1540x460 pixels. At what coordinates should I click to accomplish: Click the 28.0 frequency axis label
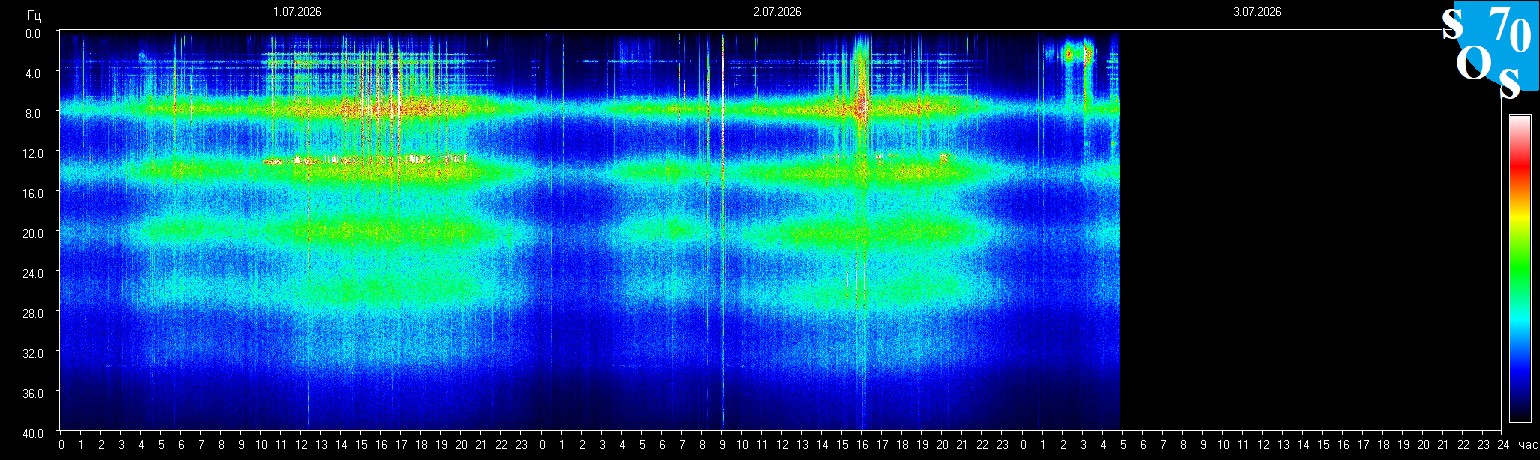(32, 313)
